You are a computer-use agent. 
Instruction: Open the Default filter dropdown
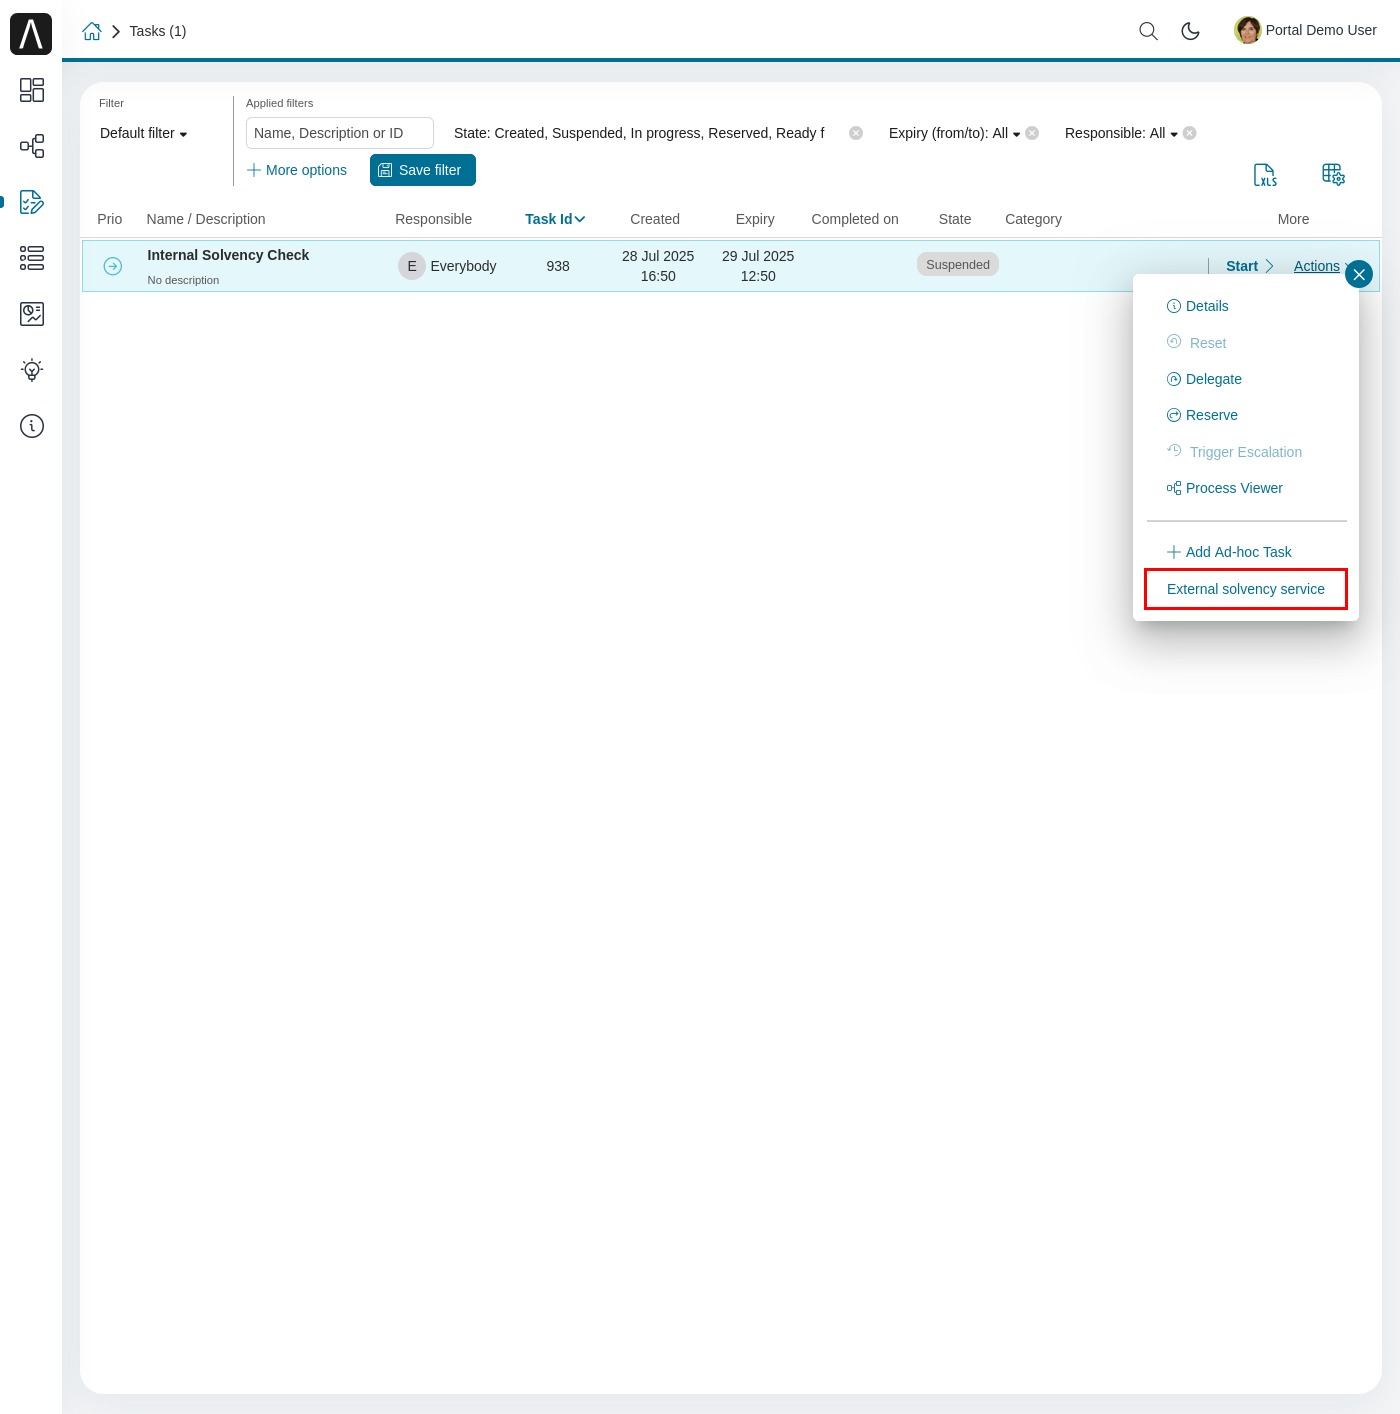tap(142, 133)
